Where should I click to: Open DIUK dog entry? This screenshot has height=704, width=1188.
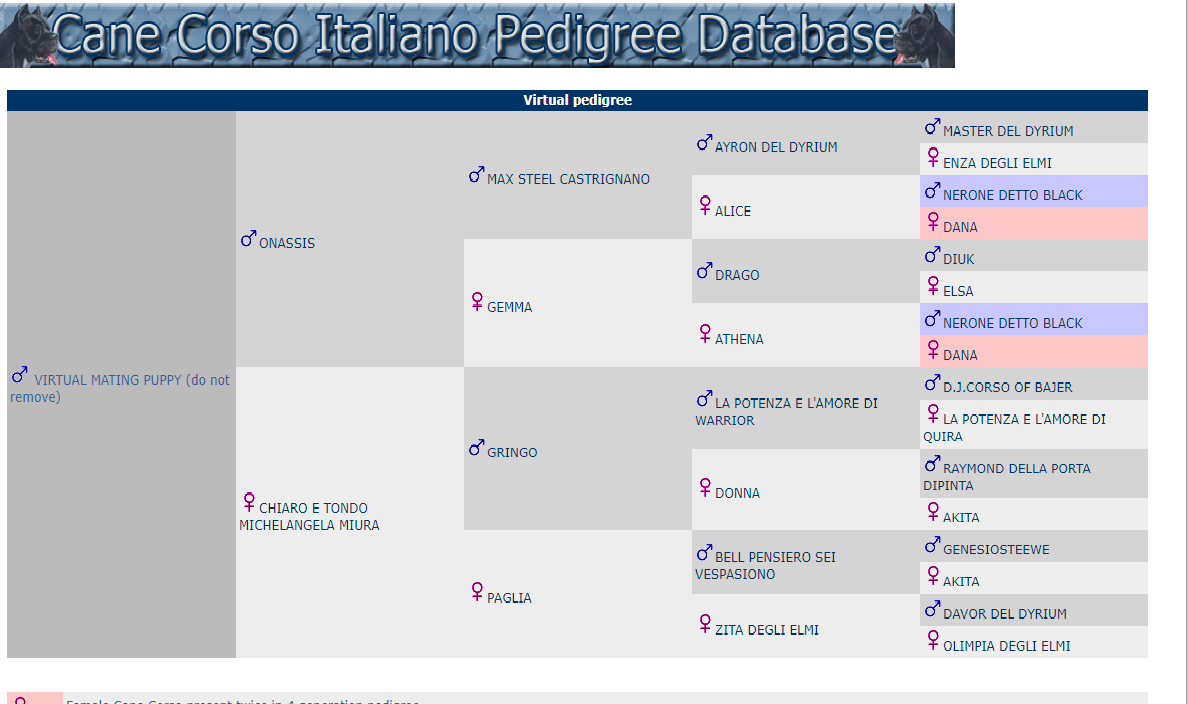pos(958,260)
